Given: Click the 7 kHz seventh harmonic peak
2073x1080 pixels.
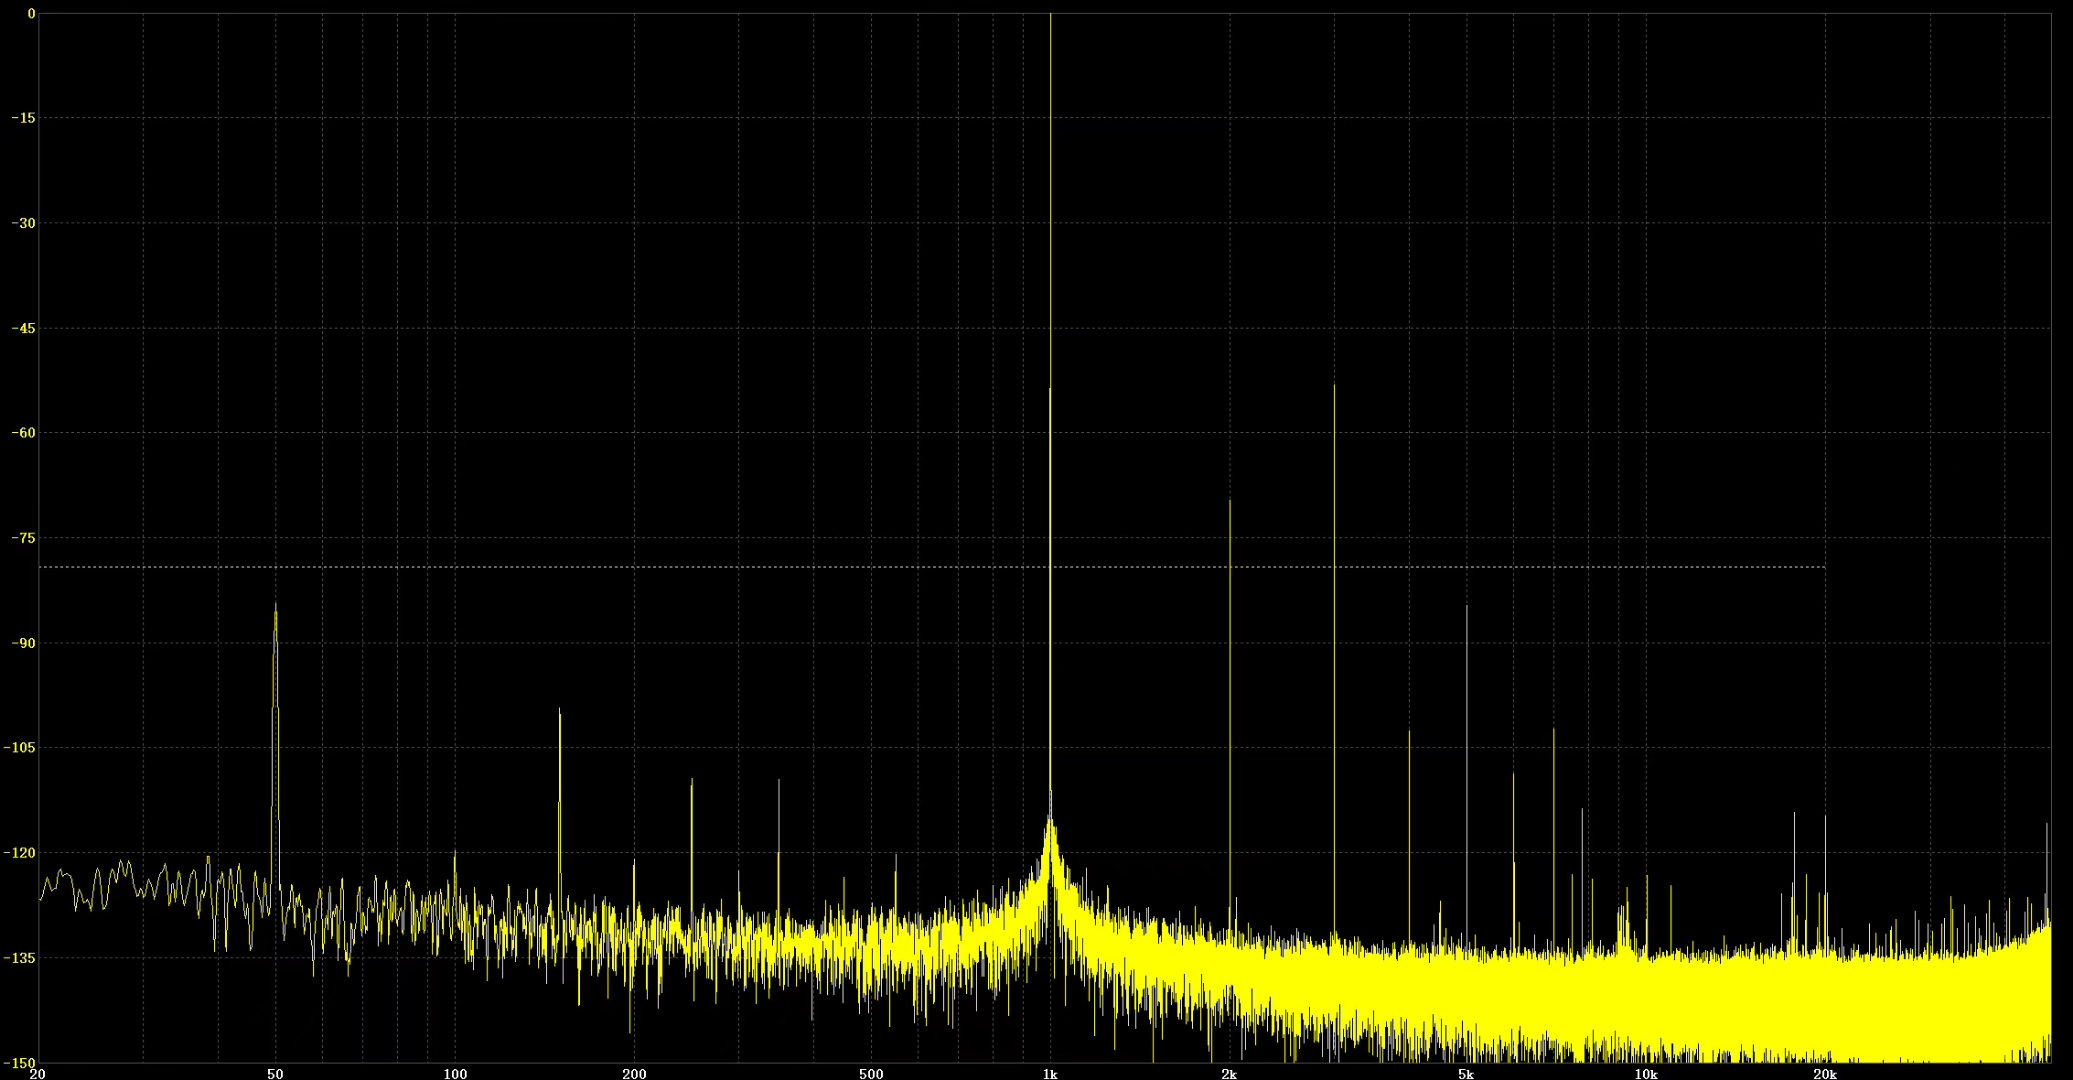Looking at the screenshot, I should pos(1554,838).
